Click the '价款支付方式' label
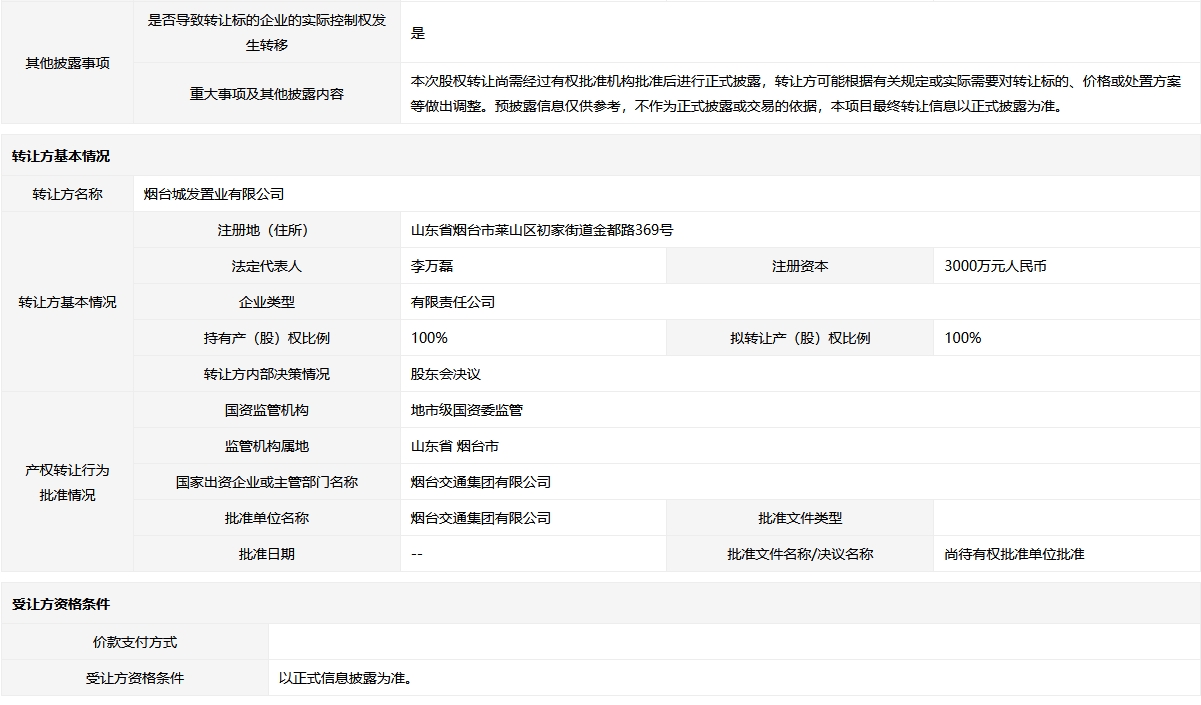 tap(135, 642)
